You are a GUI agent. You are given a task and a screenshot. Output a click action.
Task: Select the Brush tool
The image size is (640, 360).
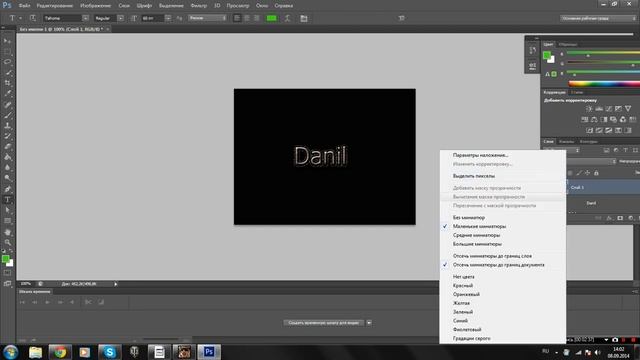[x=7, y=116]
